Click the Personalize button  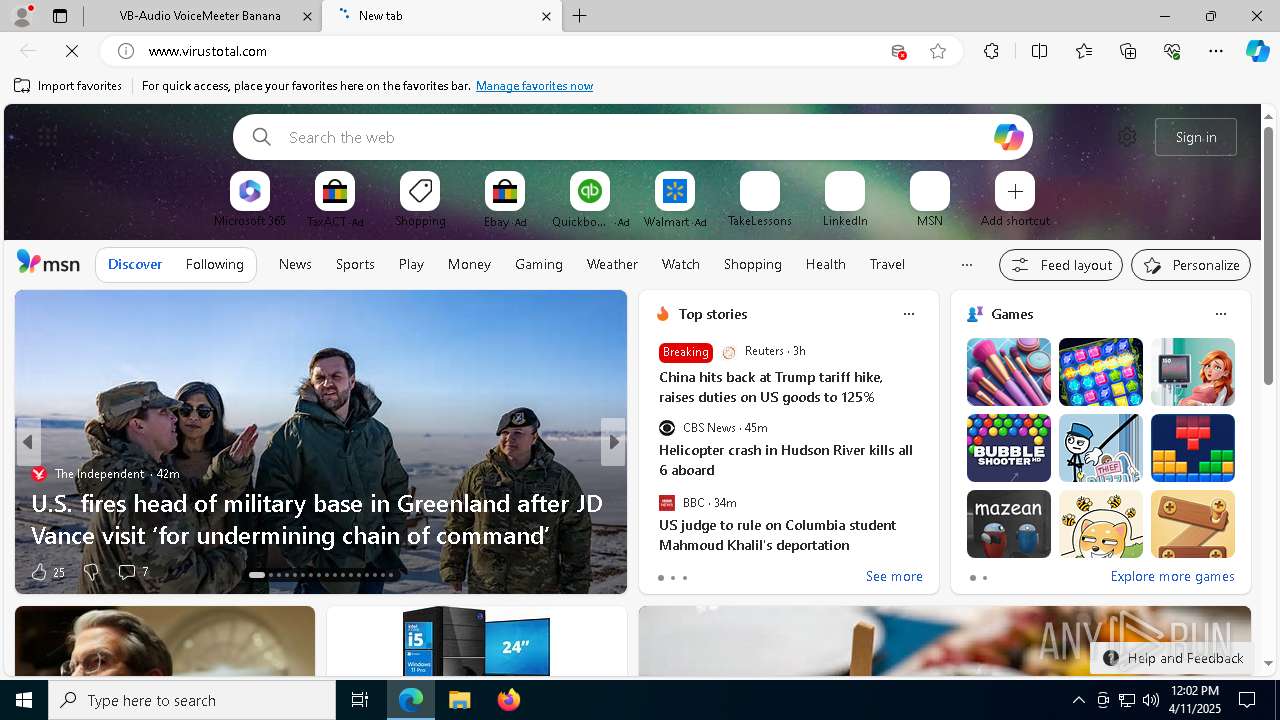(1191, 265)
